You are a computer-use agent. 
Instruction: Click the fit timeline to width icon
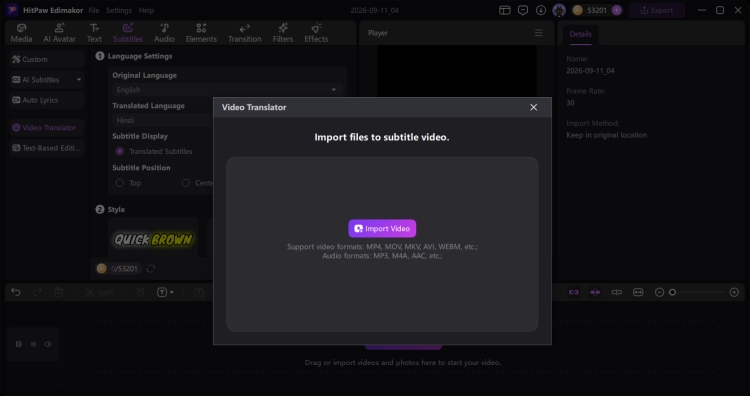(638, 292)
